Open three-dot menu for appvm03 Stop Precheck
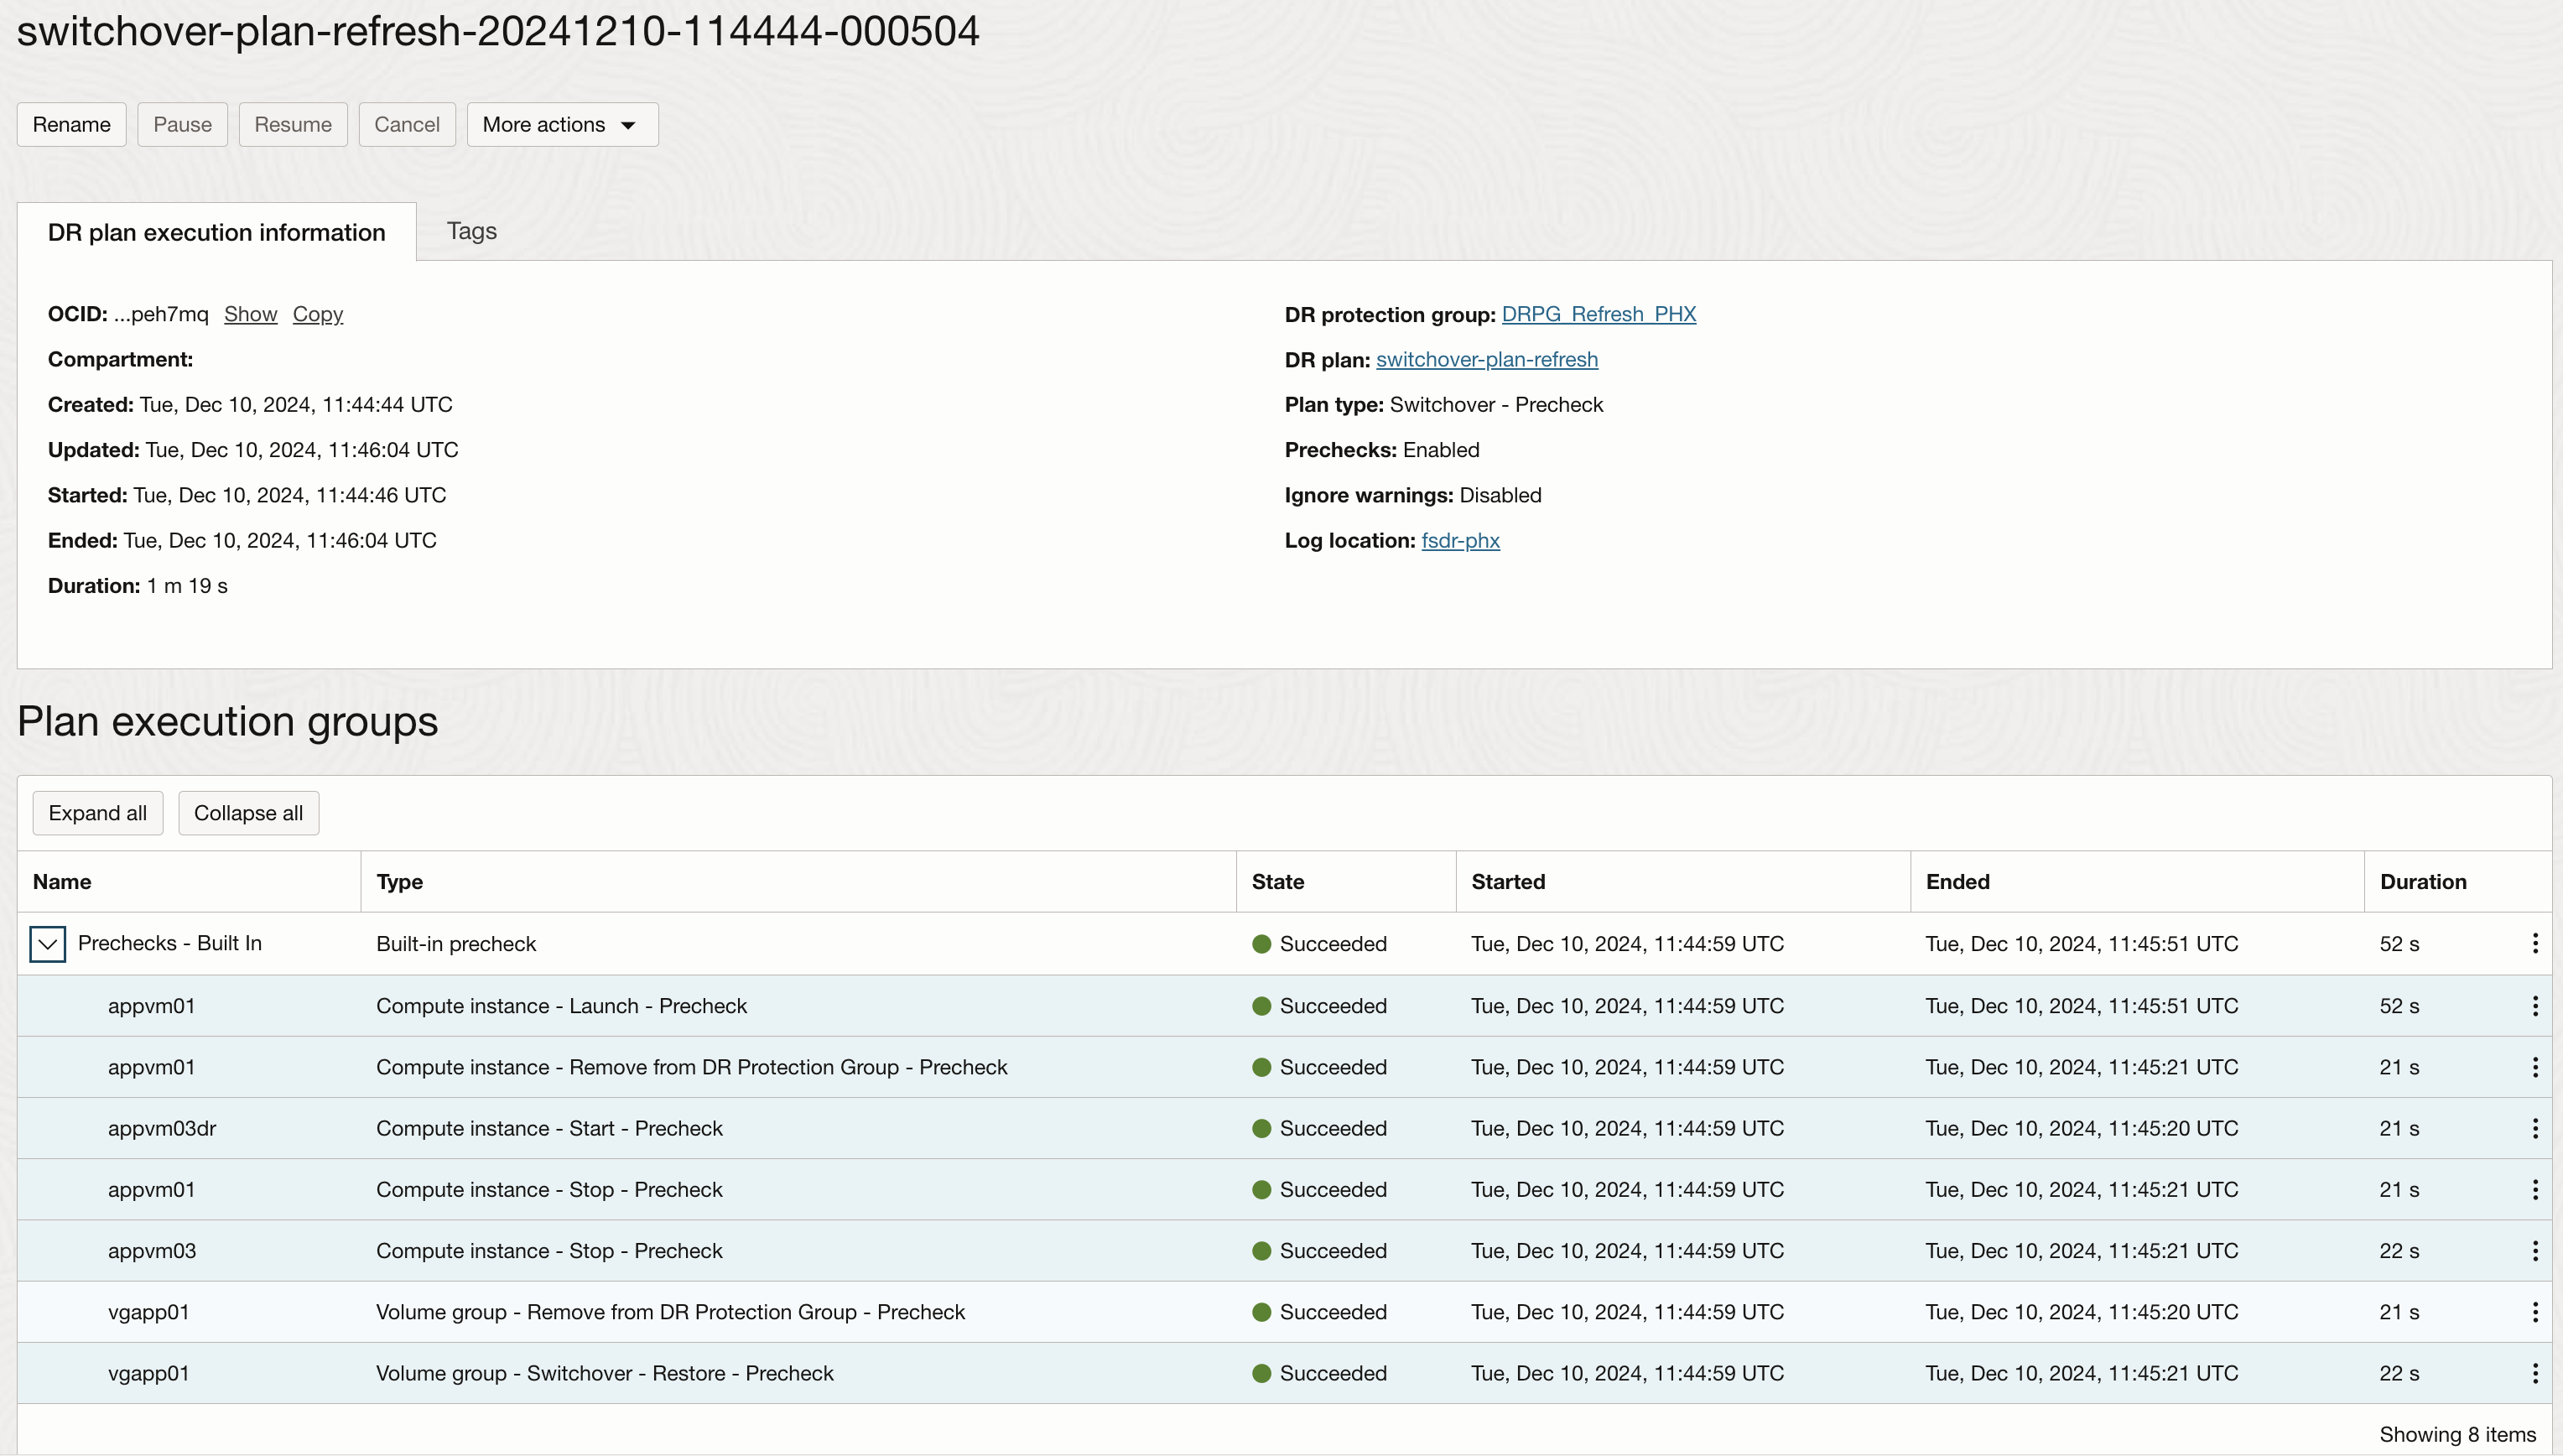 2534,1251
